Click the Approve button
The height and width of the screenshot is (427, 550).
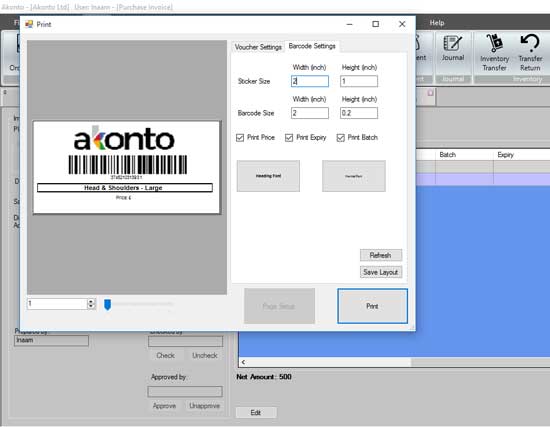164,406
